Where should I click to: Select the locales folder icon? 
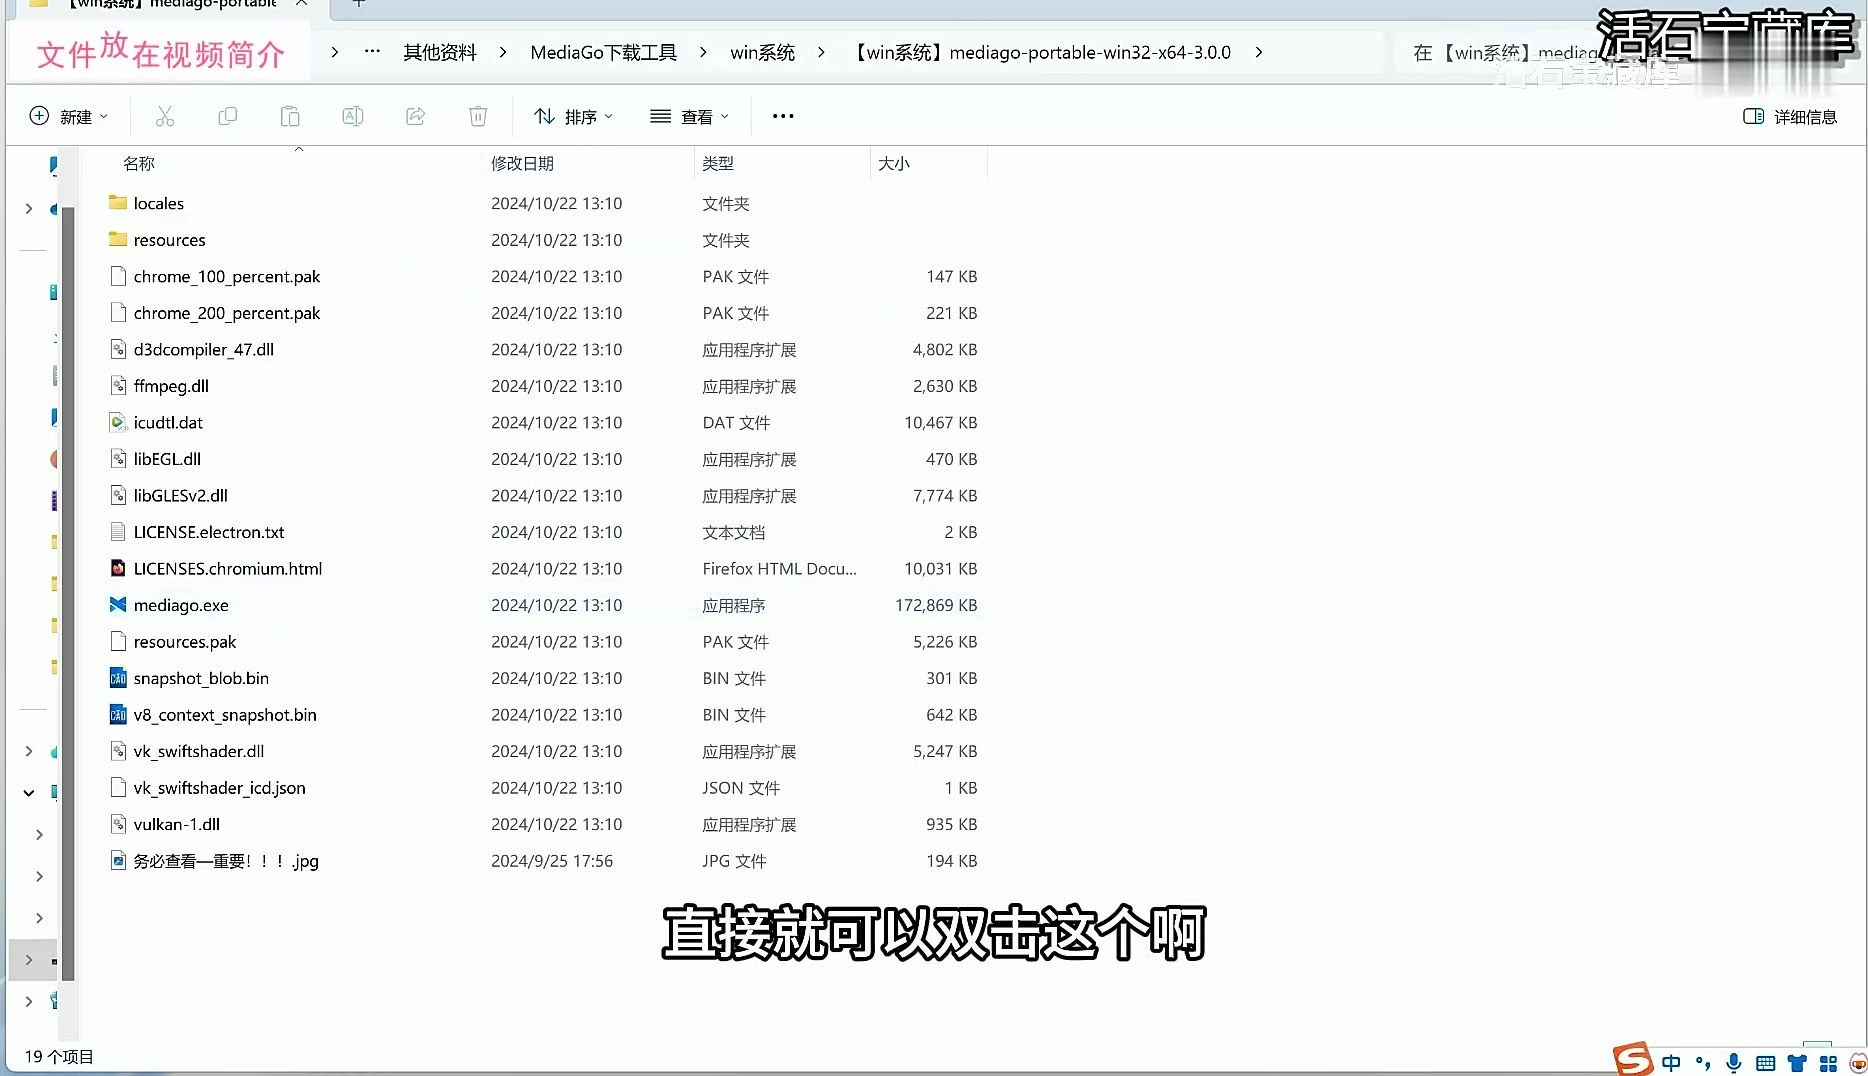point(118,203)
